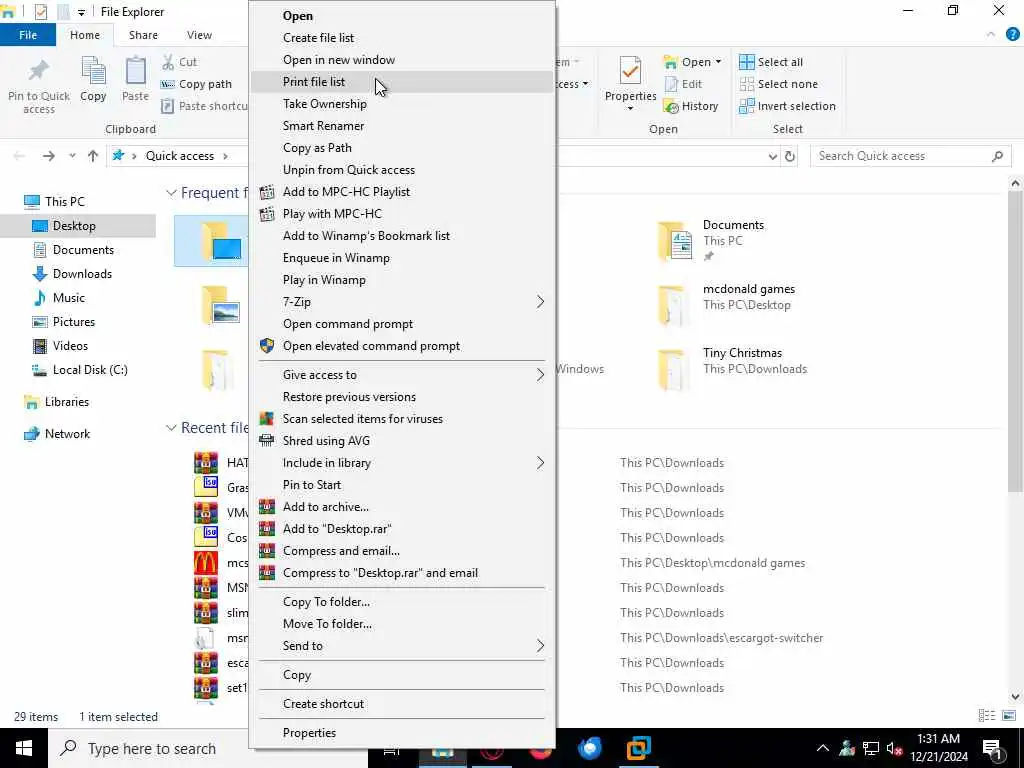Viewport: 1024px width, 768px height.
Task: Choose Copy as Path menu entry
Action: point(402,148)
